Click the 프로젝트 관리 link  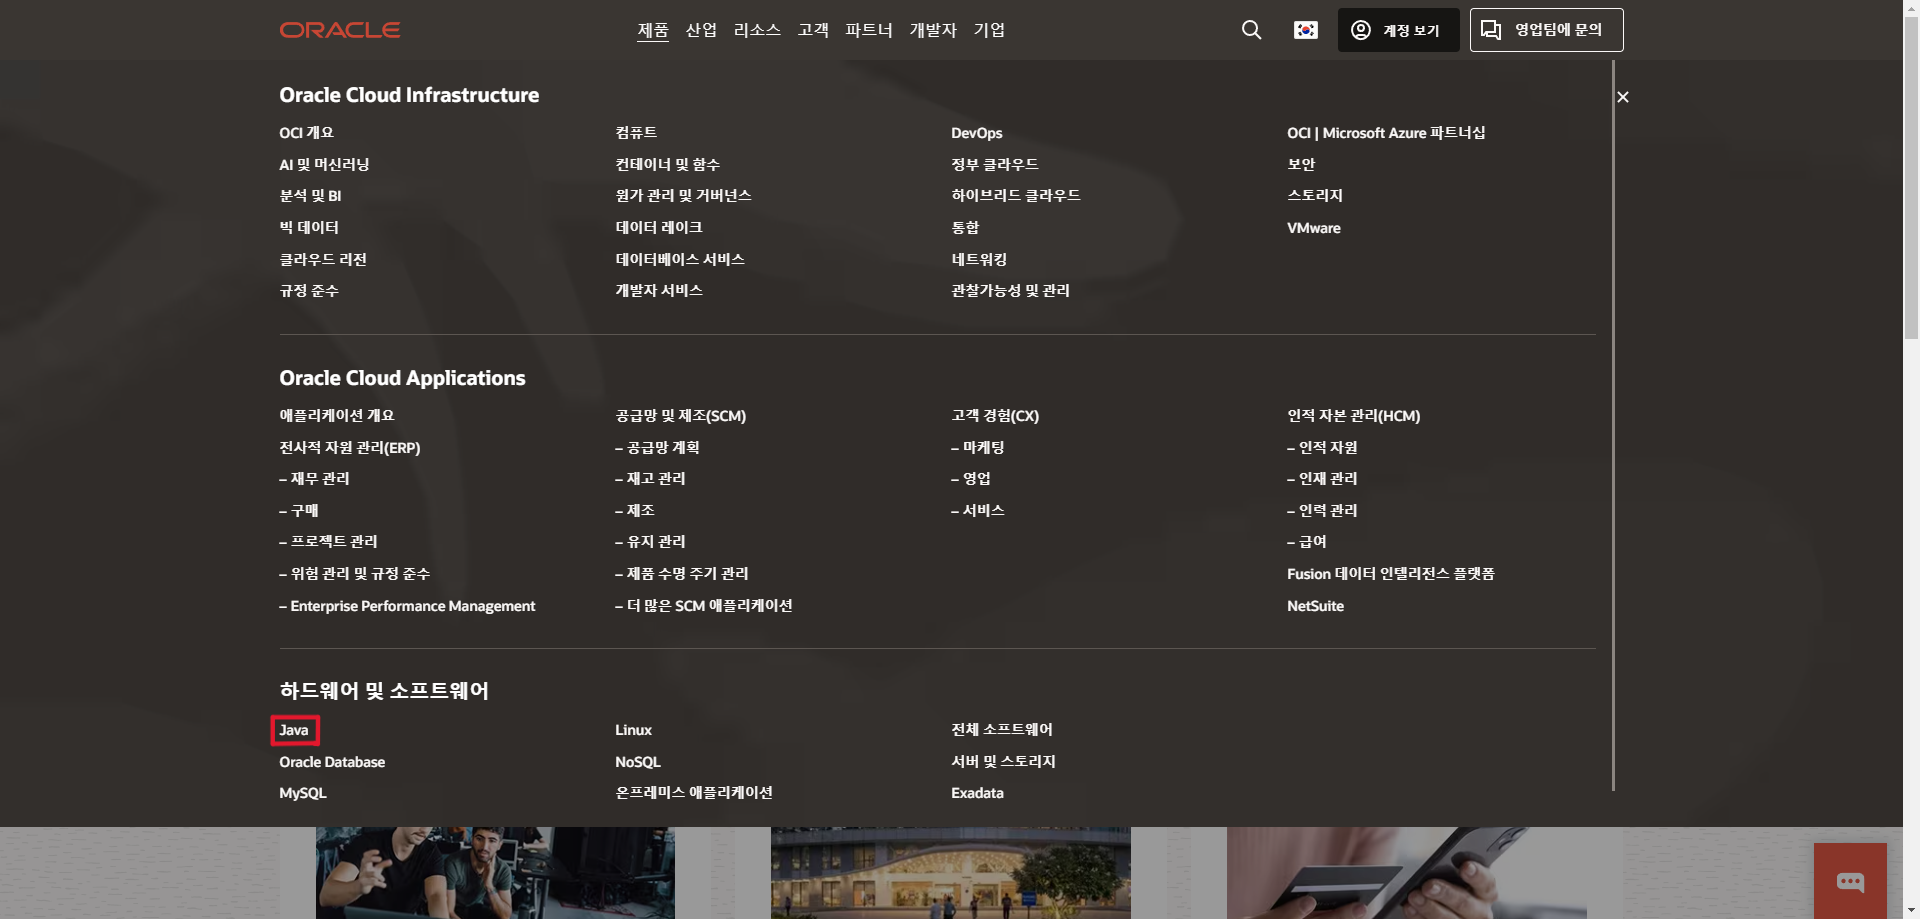(328, 542)
